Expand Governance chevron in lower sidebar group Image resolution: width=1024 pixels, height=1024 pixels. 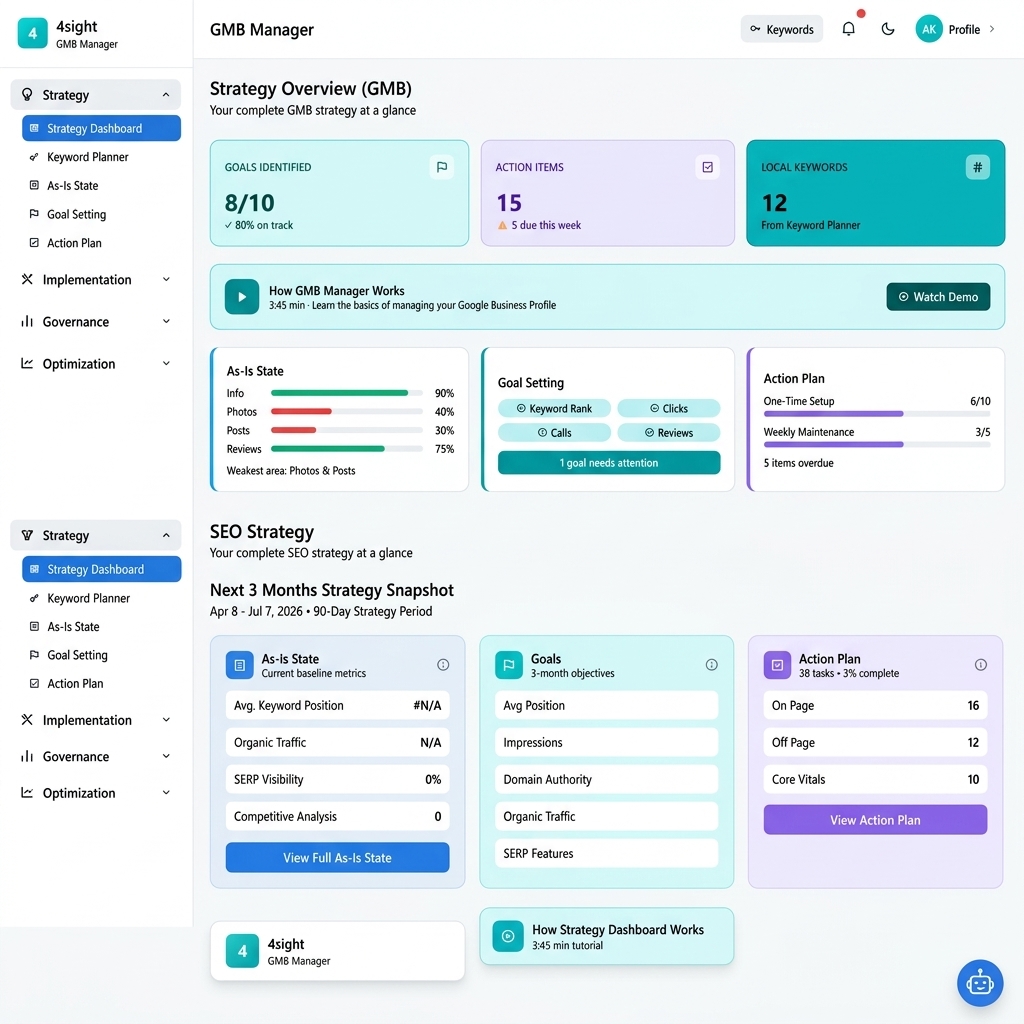pyautogui.click(x=166, y=756)
